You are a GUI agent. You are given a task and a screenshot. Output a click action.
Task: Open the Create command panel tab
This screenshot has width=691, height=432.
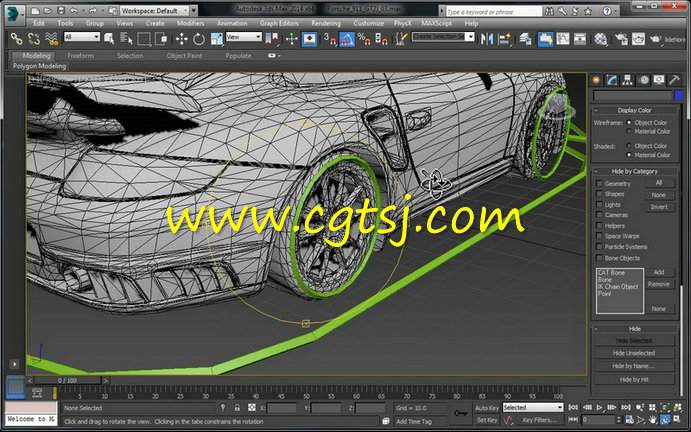[x=596, y=80]
